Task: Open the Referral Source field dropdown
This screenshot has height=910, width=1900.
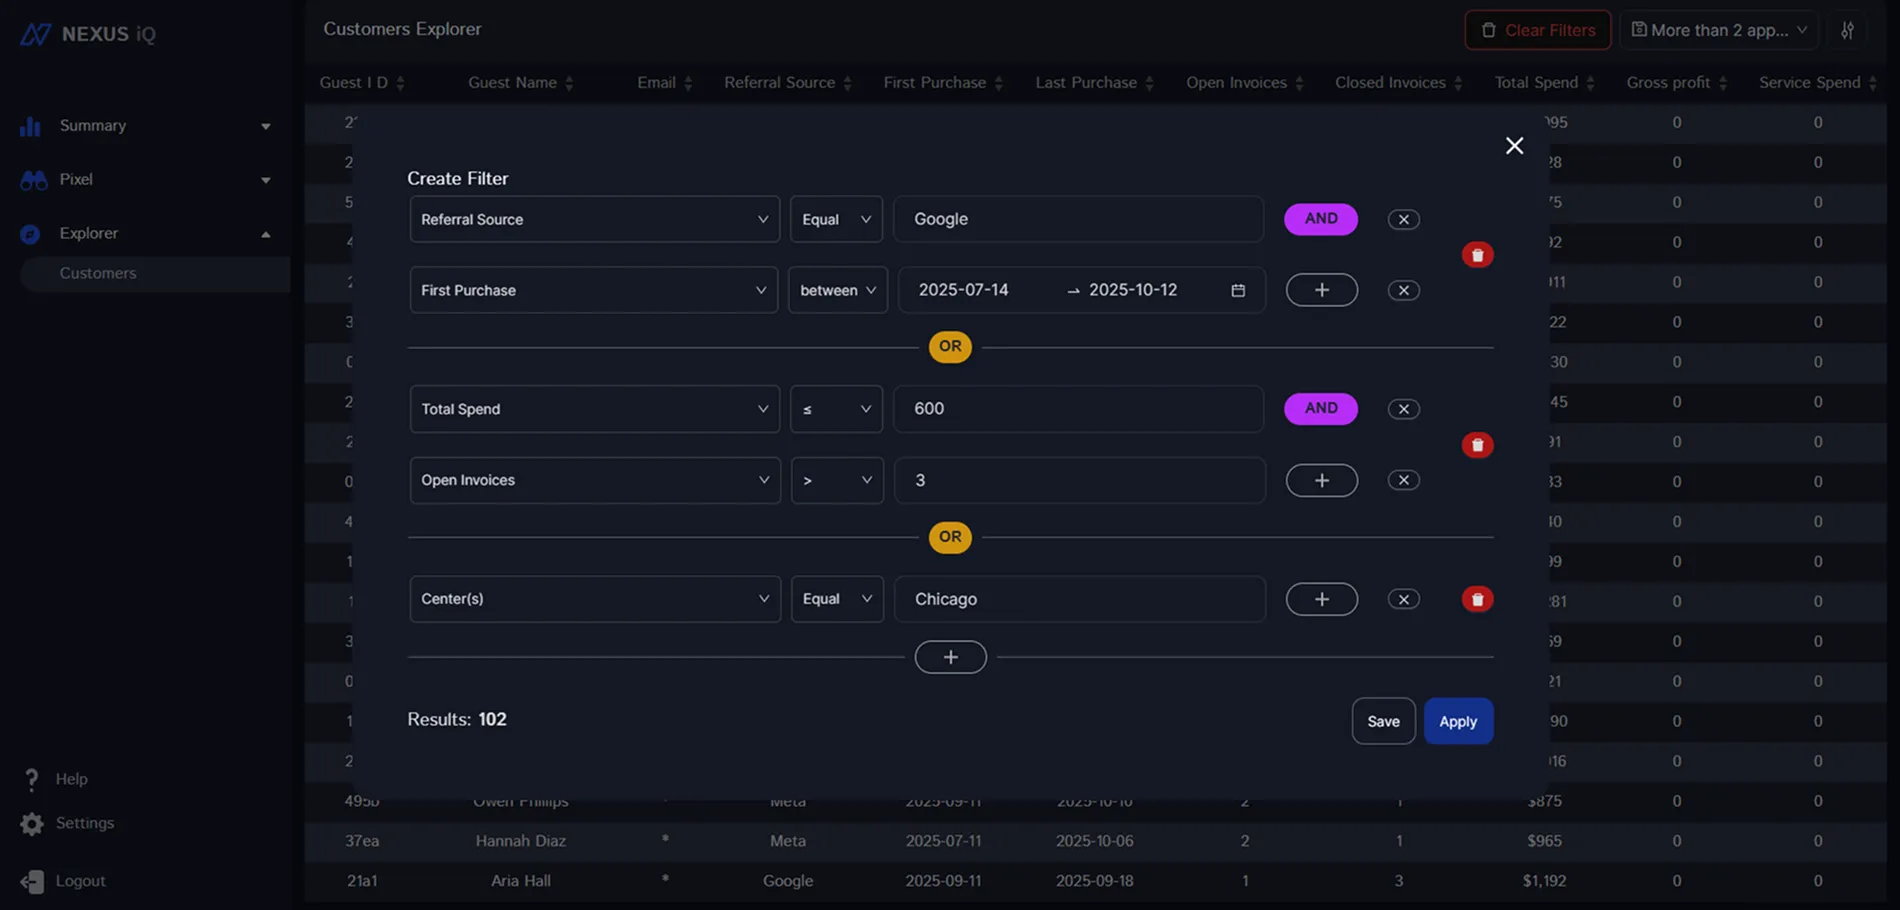Action: [x=594, y=219]
